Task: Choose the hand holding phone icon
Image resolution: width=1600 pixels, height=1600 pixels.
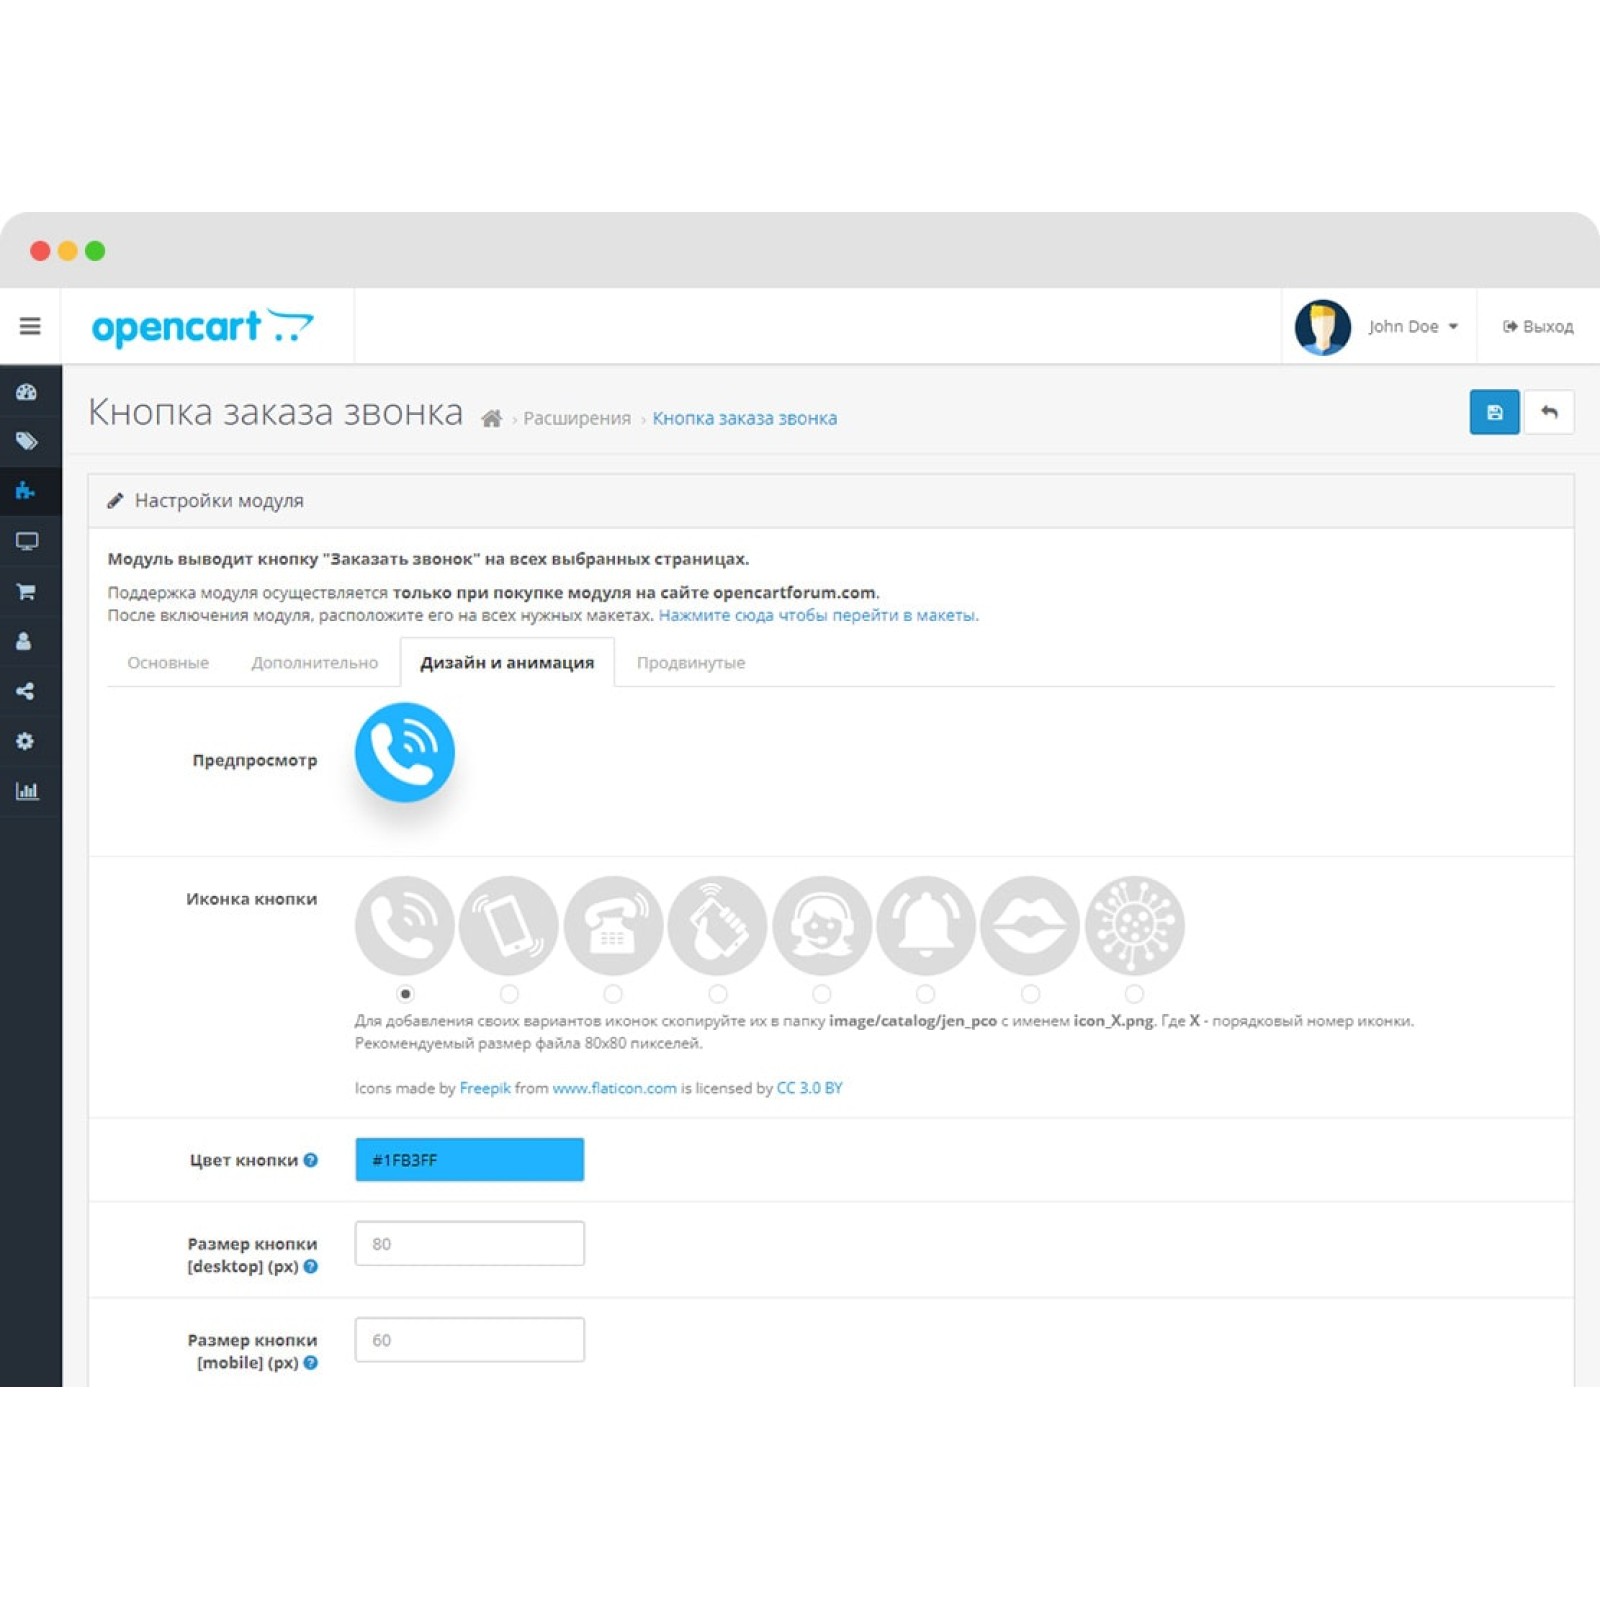Action: coord(718,926)
